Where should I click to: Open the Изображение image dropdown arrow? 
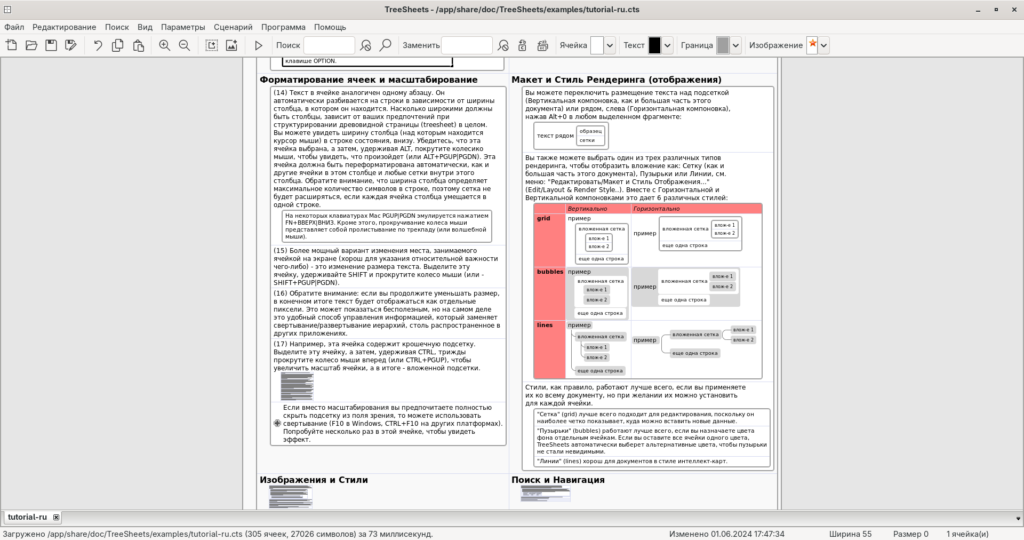coord(824,45)
